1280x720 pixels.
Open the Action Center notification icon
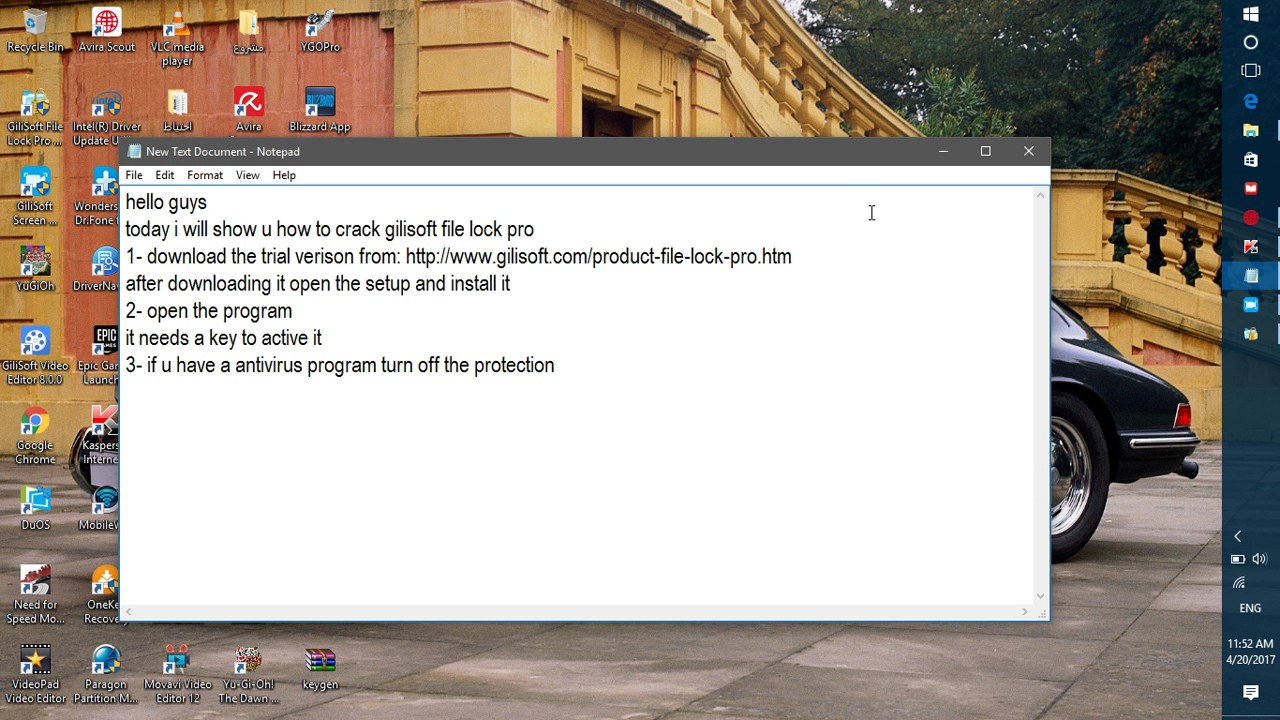(x=1251, y=692)
